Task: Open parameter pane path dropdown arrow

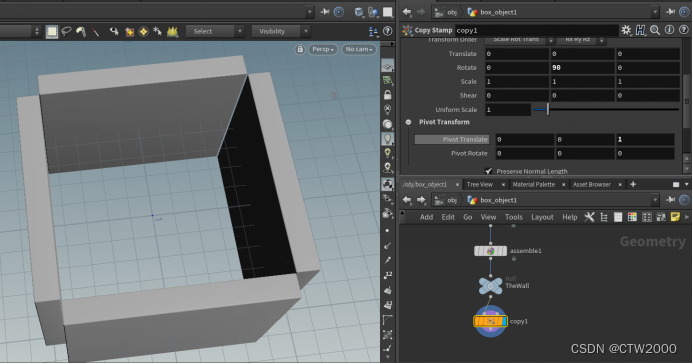Action: click(655, 12)
